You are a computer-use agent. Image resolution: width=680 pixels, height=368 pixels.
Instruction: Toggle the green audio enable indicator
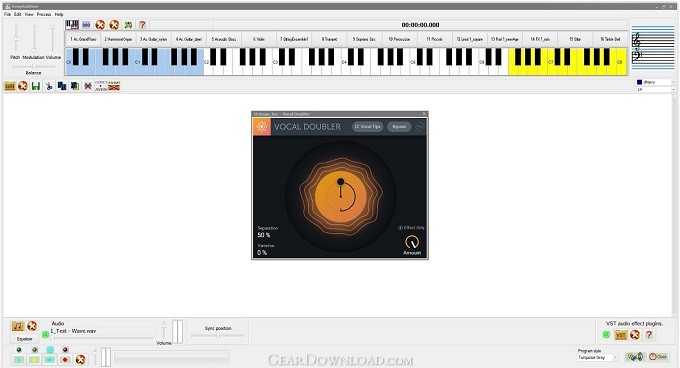45,334
